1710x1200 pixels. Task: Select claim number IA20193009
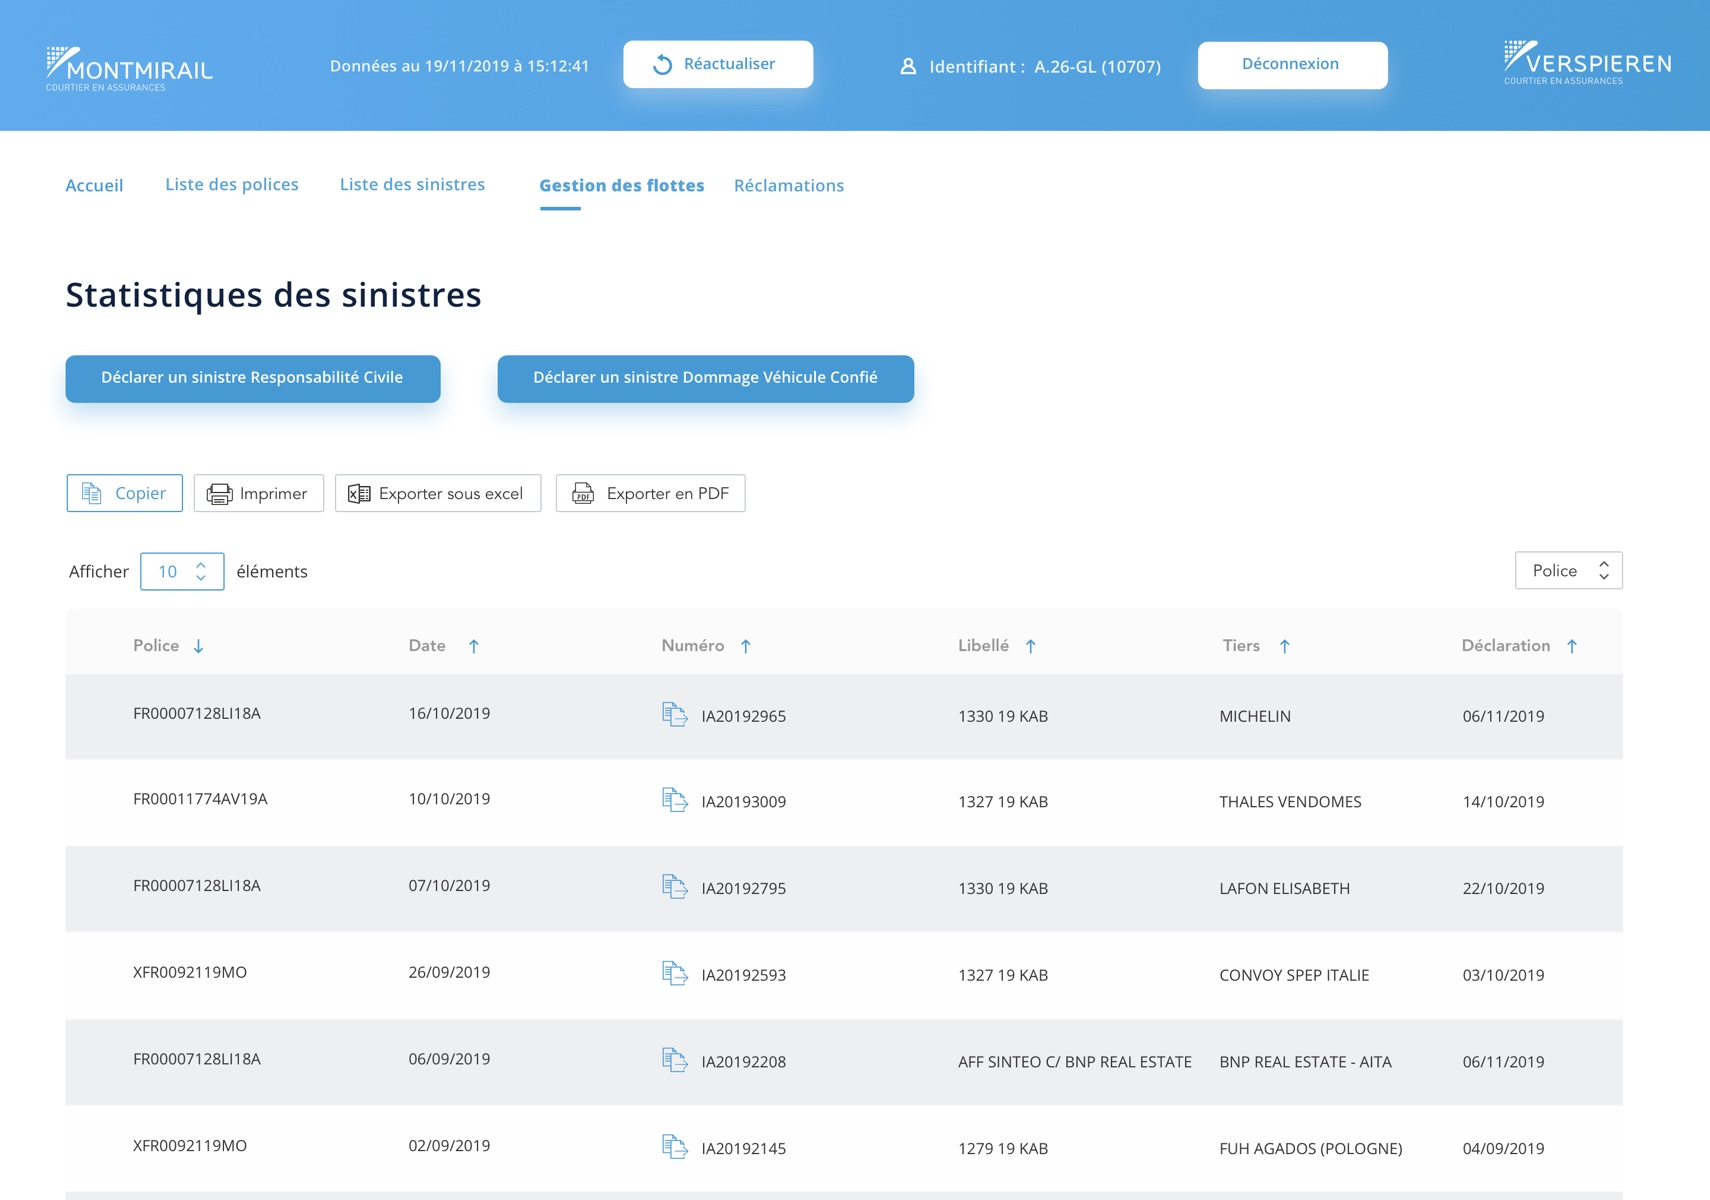(744, 802)
